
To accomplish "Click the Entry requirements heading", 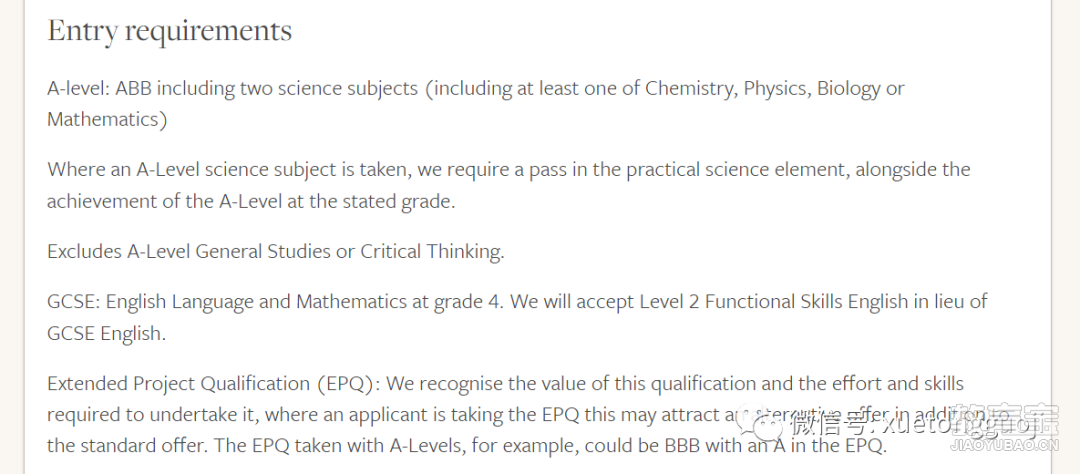I will pos(169,31).
